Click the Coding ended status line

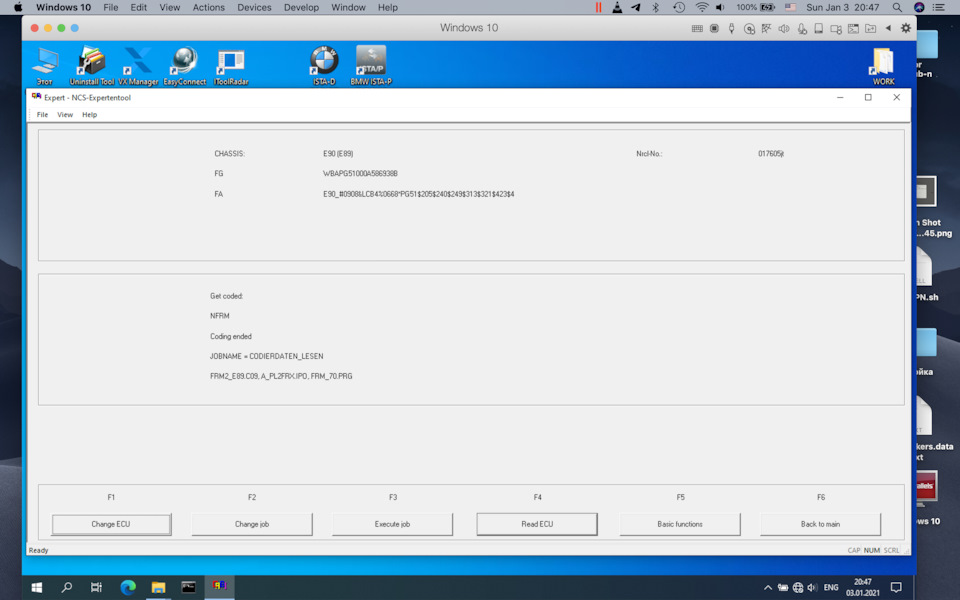[231, 337]
